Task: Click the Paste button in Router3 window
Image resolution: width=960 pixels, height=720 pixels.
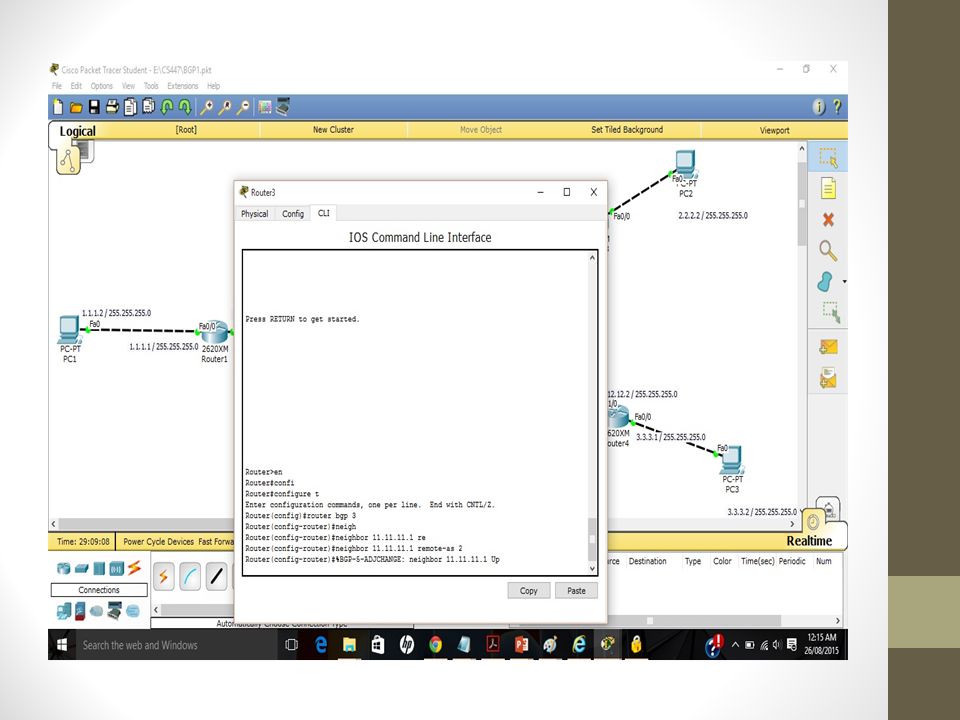Action: coord(576,591)
